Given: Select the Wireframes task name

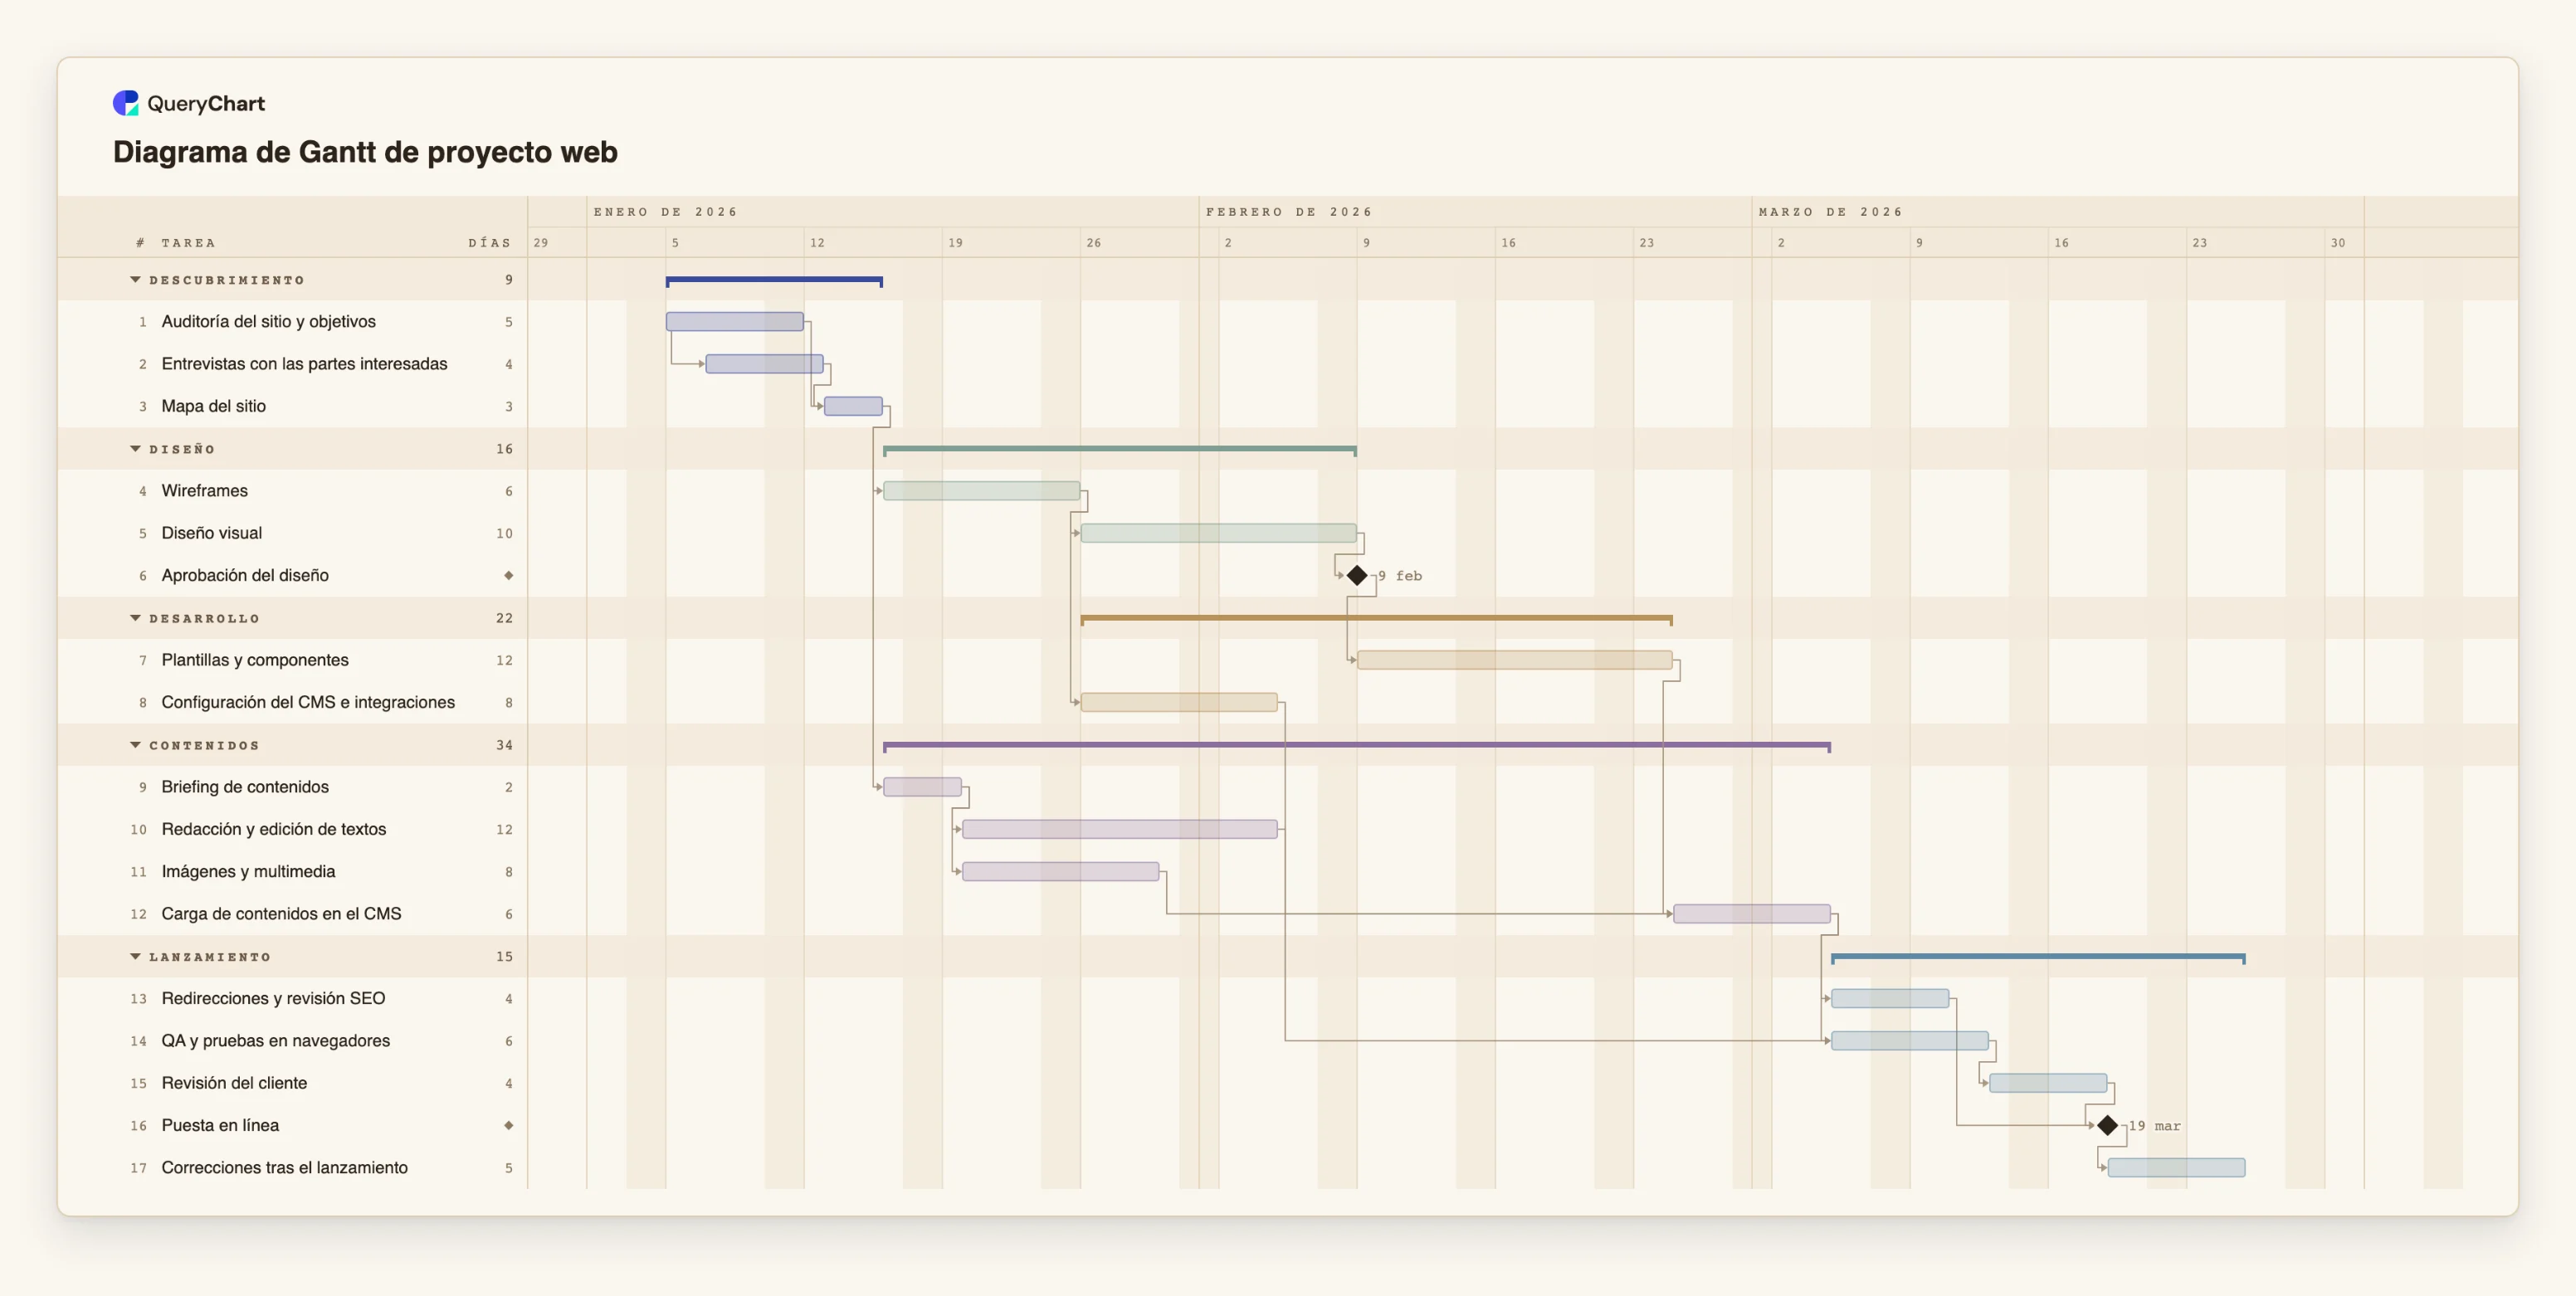Looking at the screenshot, I should click(205, 491).
